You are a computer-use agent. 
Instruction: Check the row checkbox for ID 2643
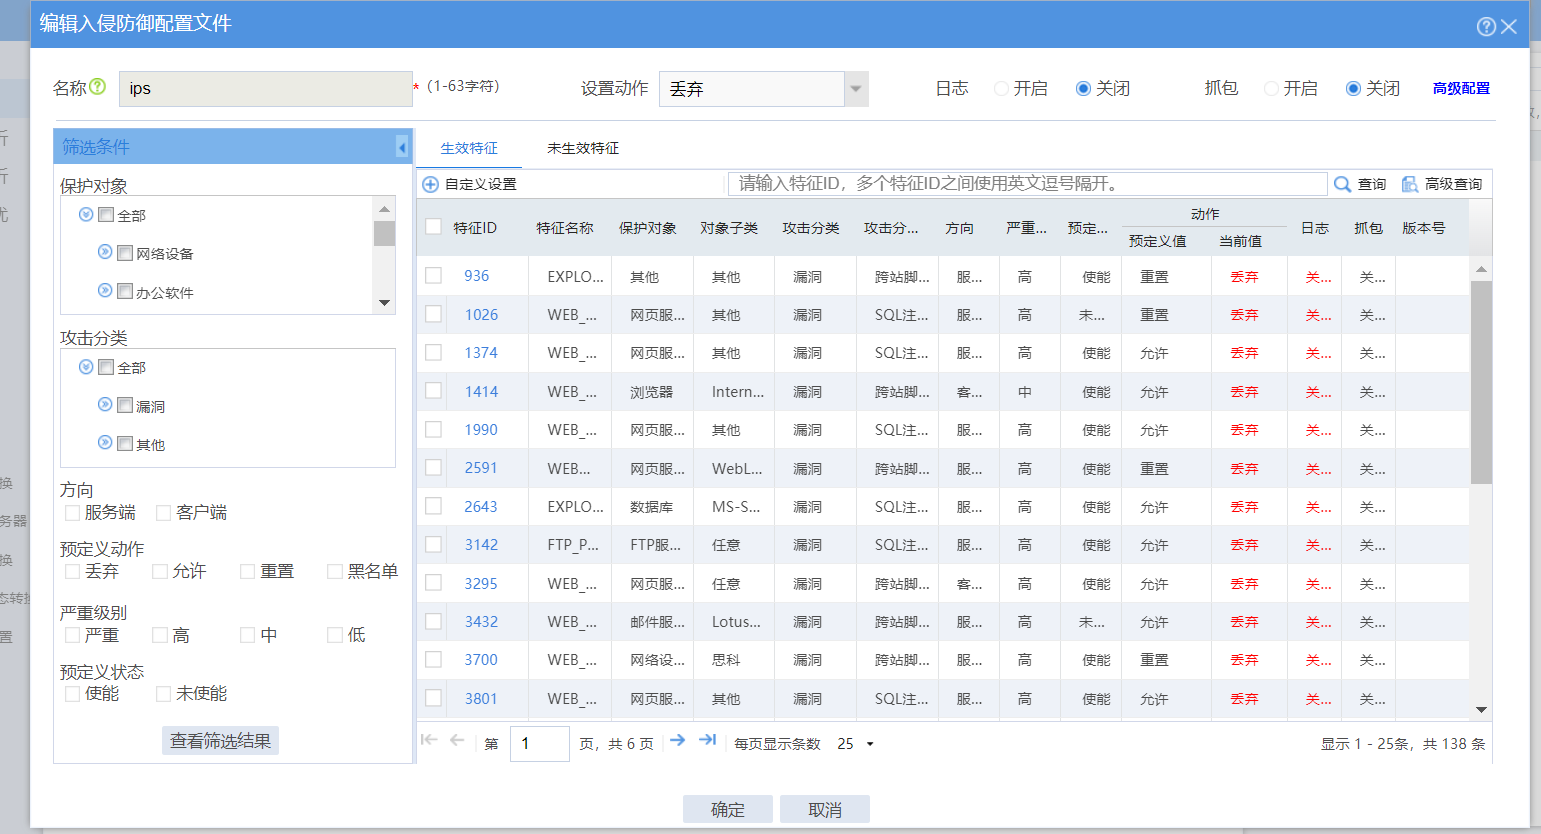(x=433, y=506)
